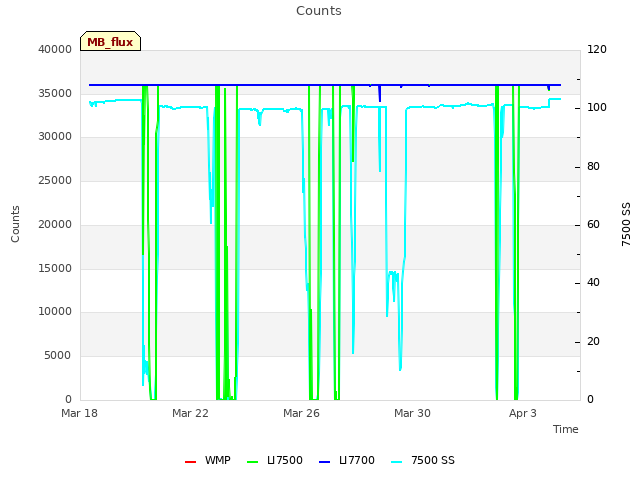The image size is (640, 480).
Task: Click the chart title 'Counts' at top
Action: click(x=319, y=11)
